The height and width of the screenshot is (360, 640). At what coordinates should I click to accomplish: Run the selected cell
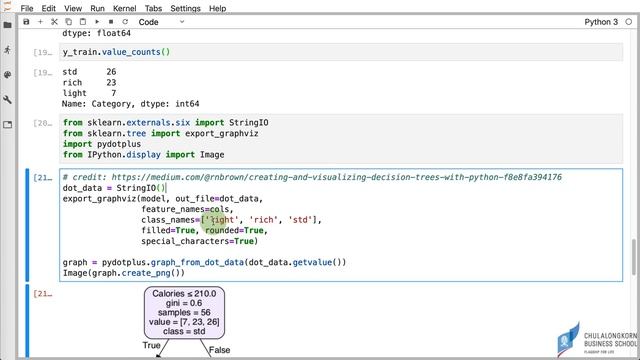97,22
